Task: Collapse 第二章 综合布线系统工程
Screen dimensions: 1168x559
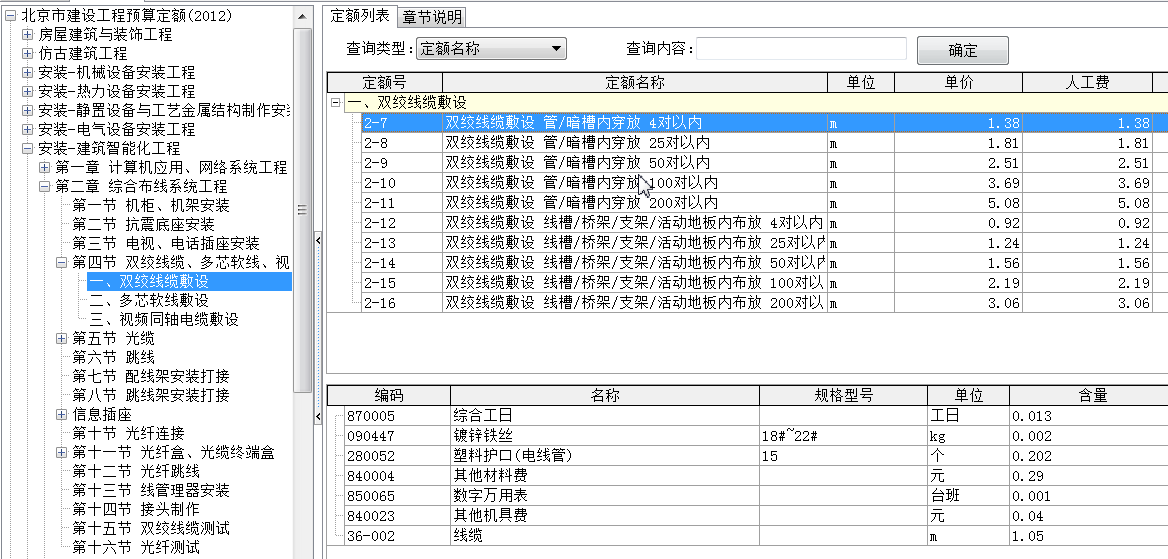Action: [45, 186]
